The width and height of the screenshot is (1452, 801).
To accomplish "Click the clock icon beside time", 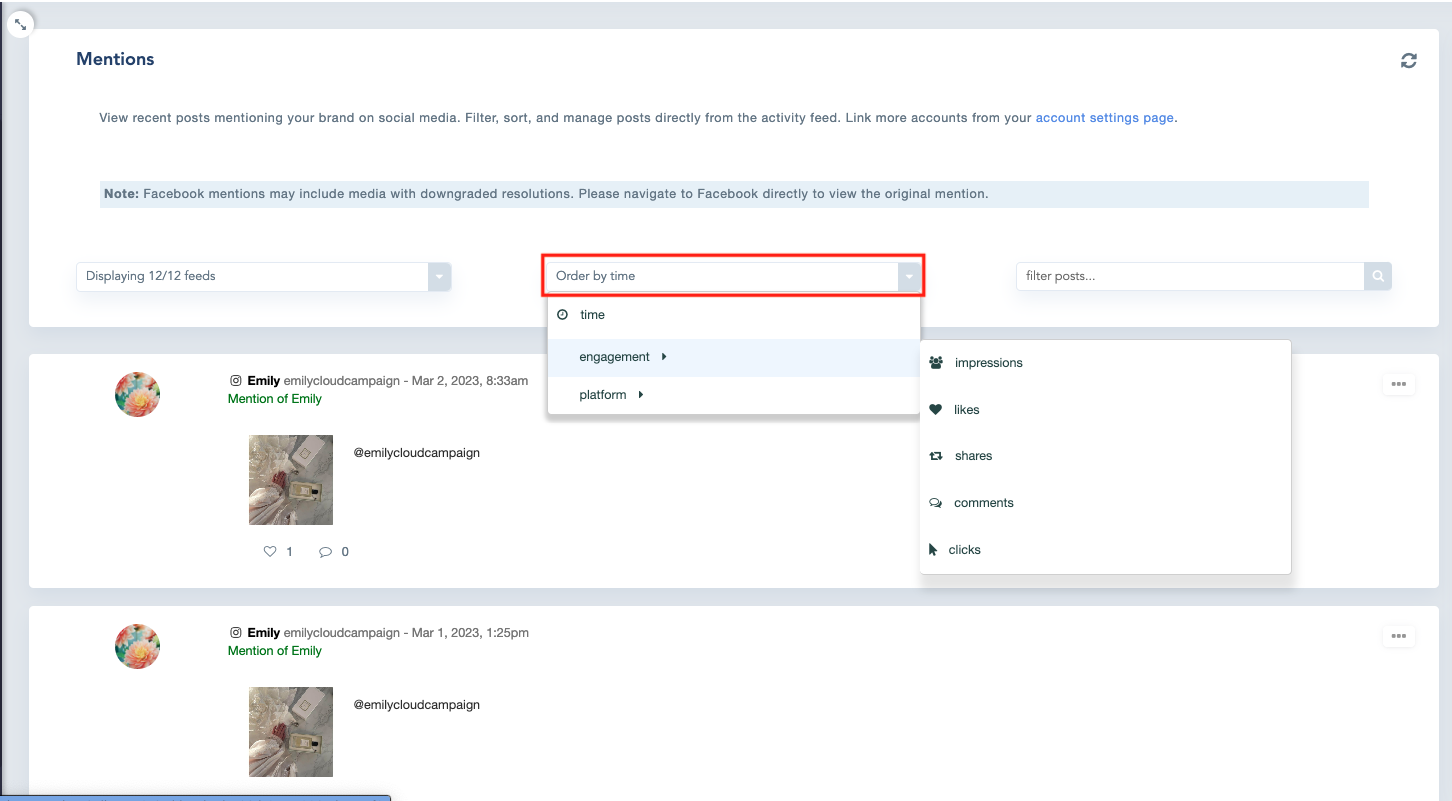I will point(562,315).
